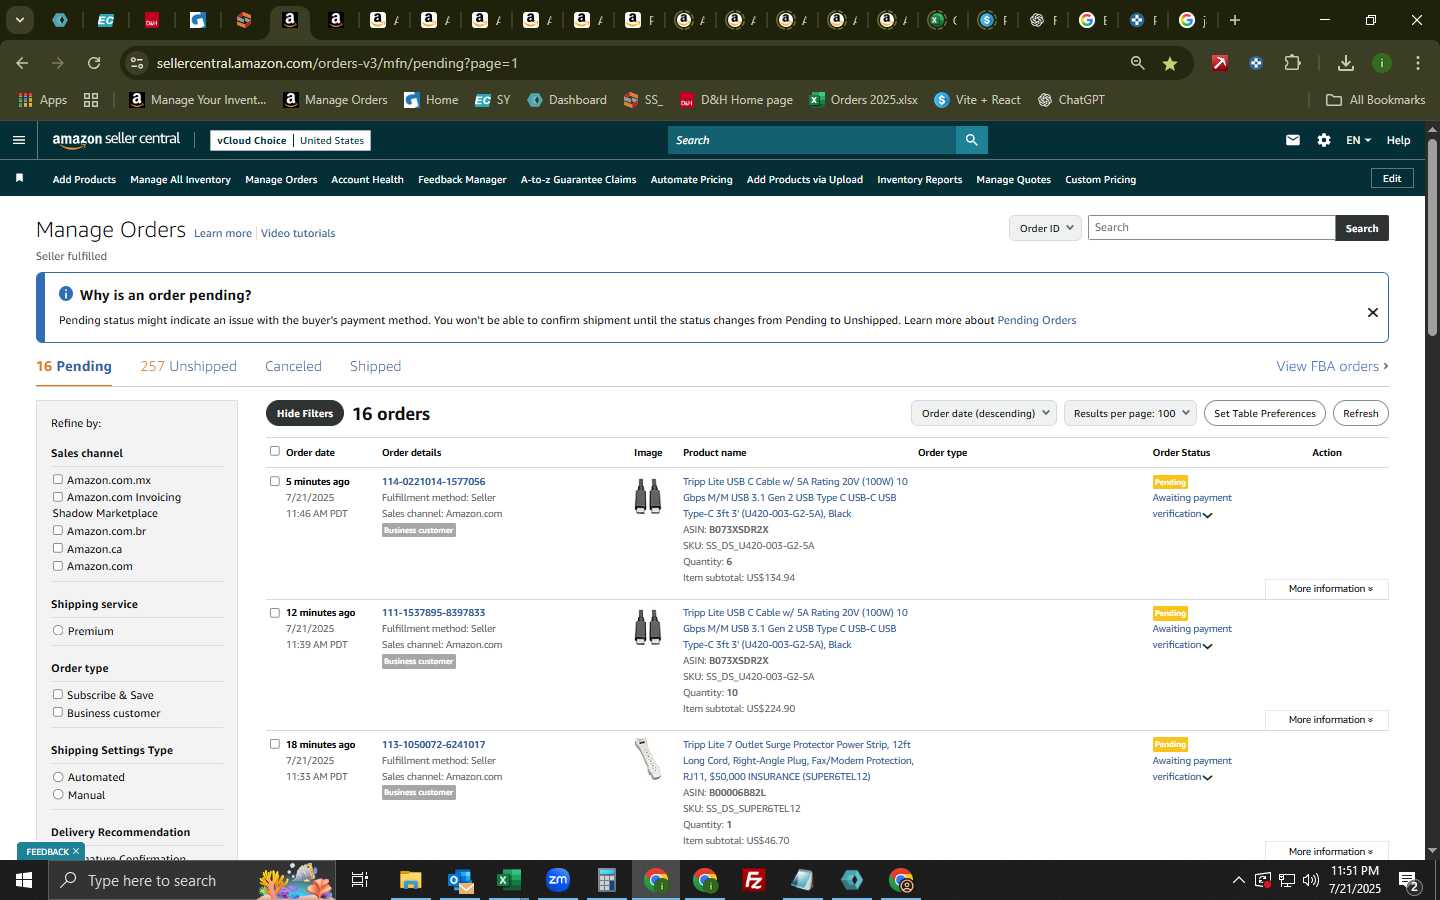Open the Automate Pricing menu item
The image size is (1440, 900).
tap(691, 179)
